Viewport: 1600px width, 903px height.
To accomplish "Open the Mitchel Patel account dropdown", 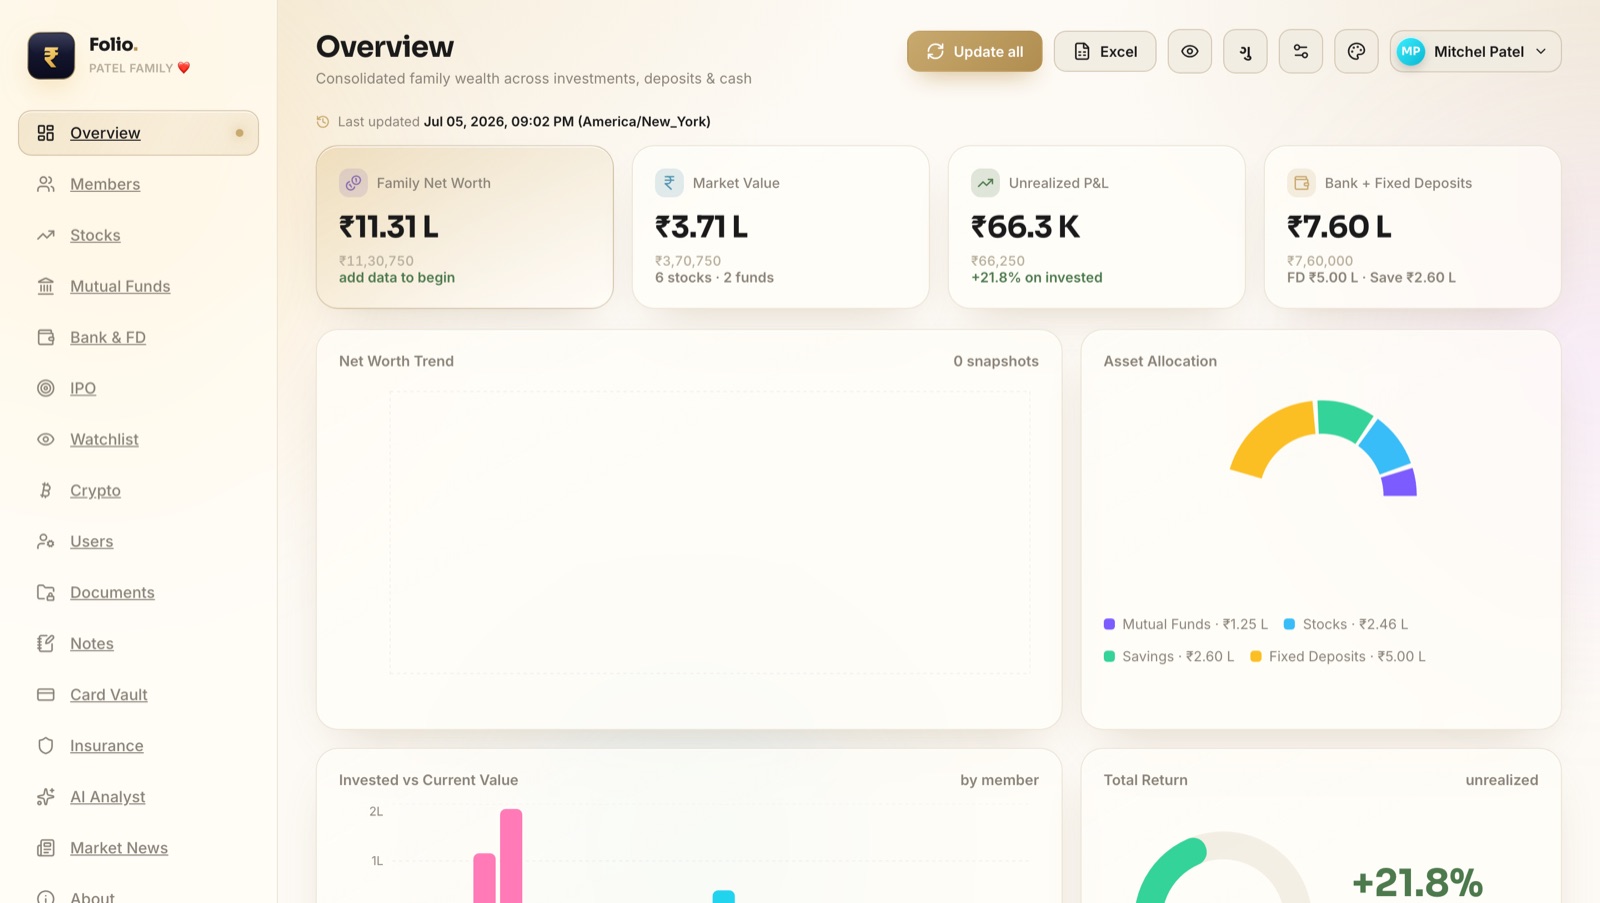I will pos(1475,52).
